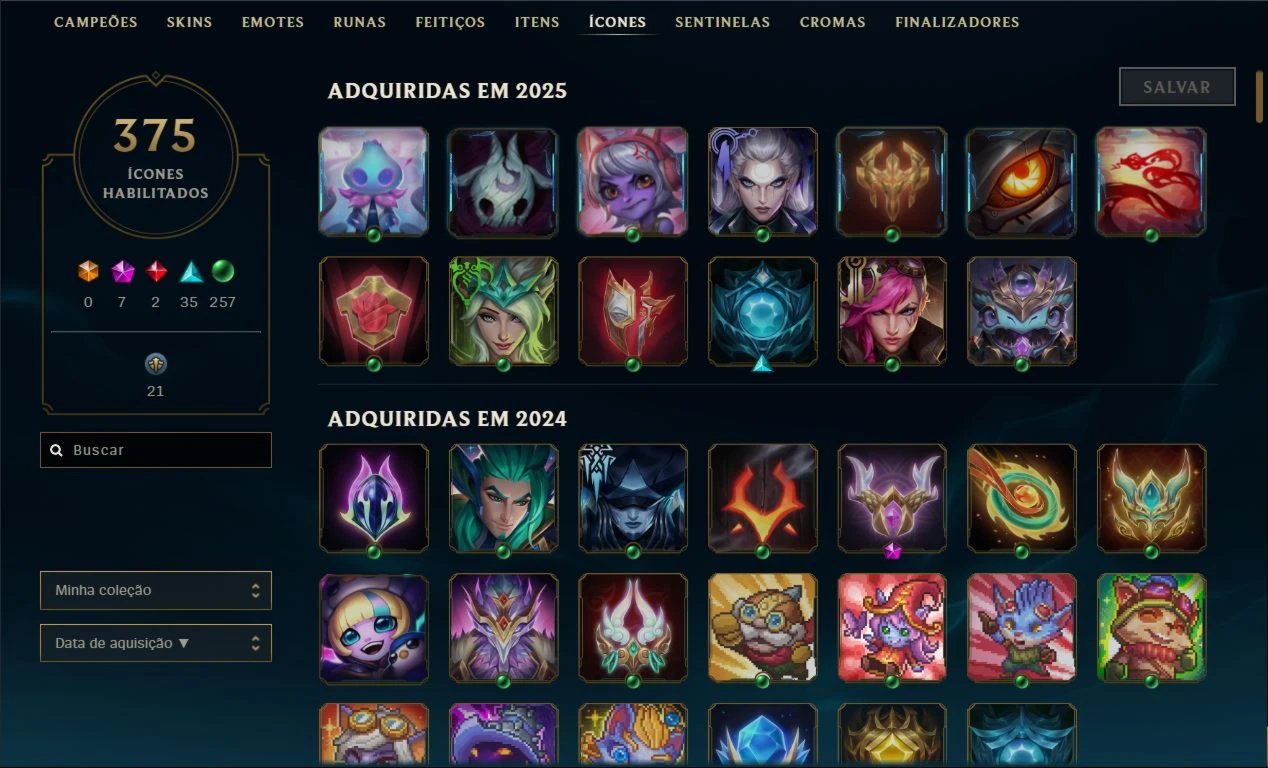Click the green common rarity gem filter
Image resolution: width=1268 pixels, height=768 pixels.
pos(223,271)
